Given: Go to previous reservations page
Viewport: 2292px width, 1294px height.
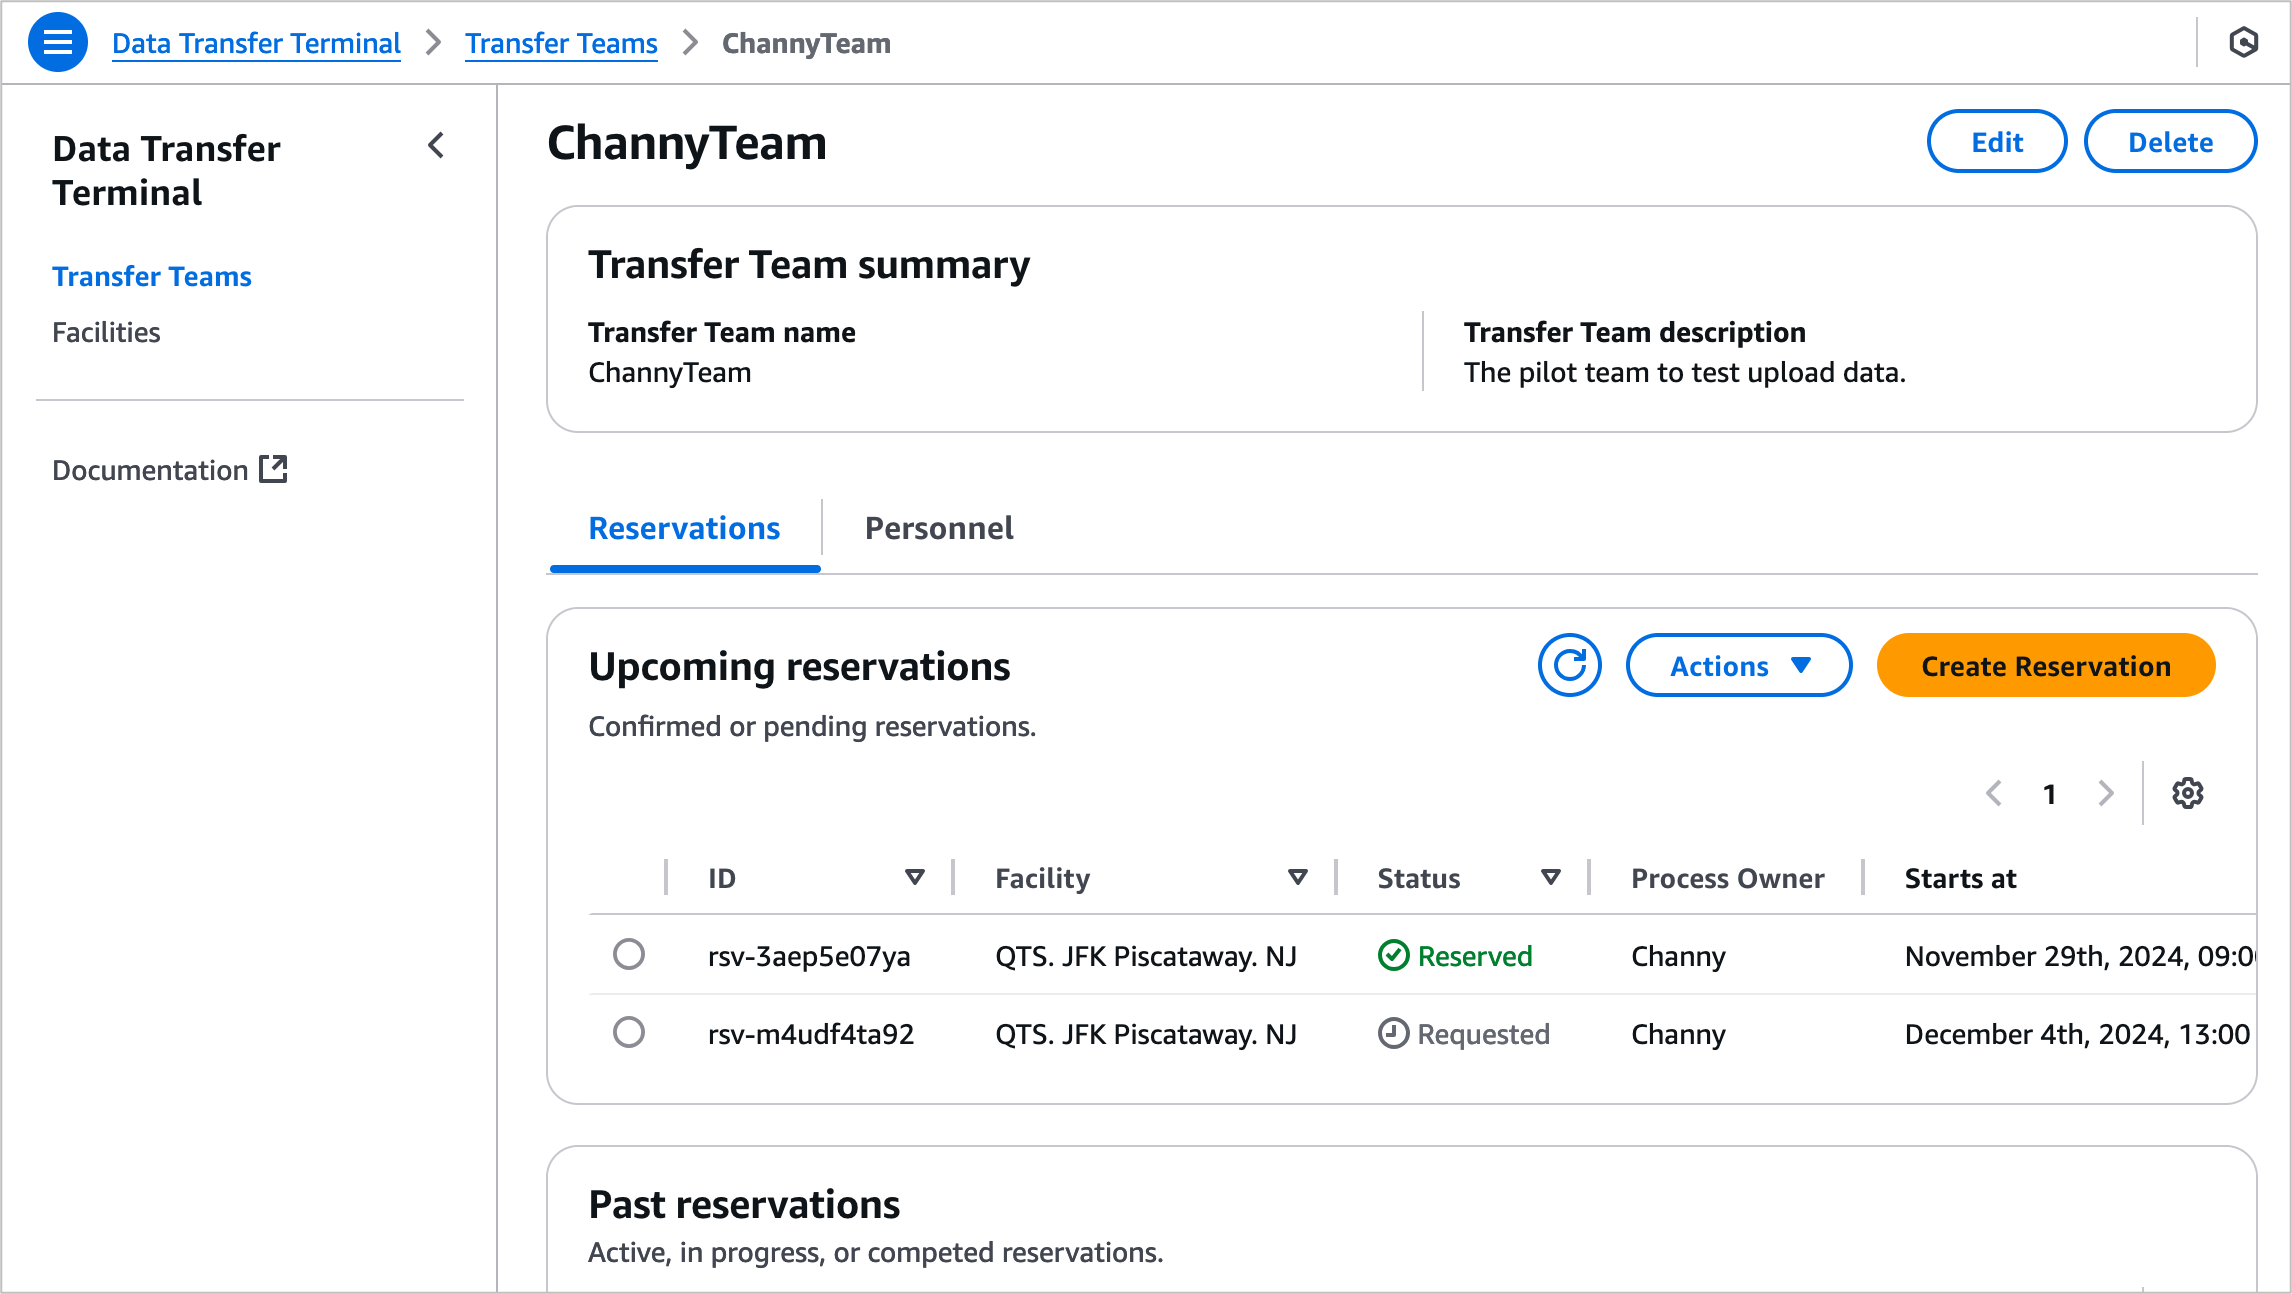Looking at the screenshot, I should coord(1993,794).
